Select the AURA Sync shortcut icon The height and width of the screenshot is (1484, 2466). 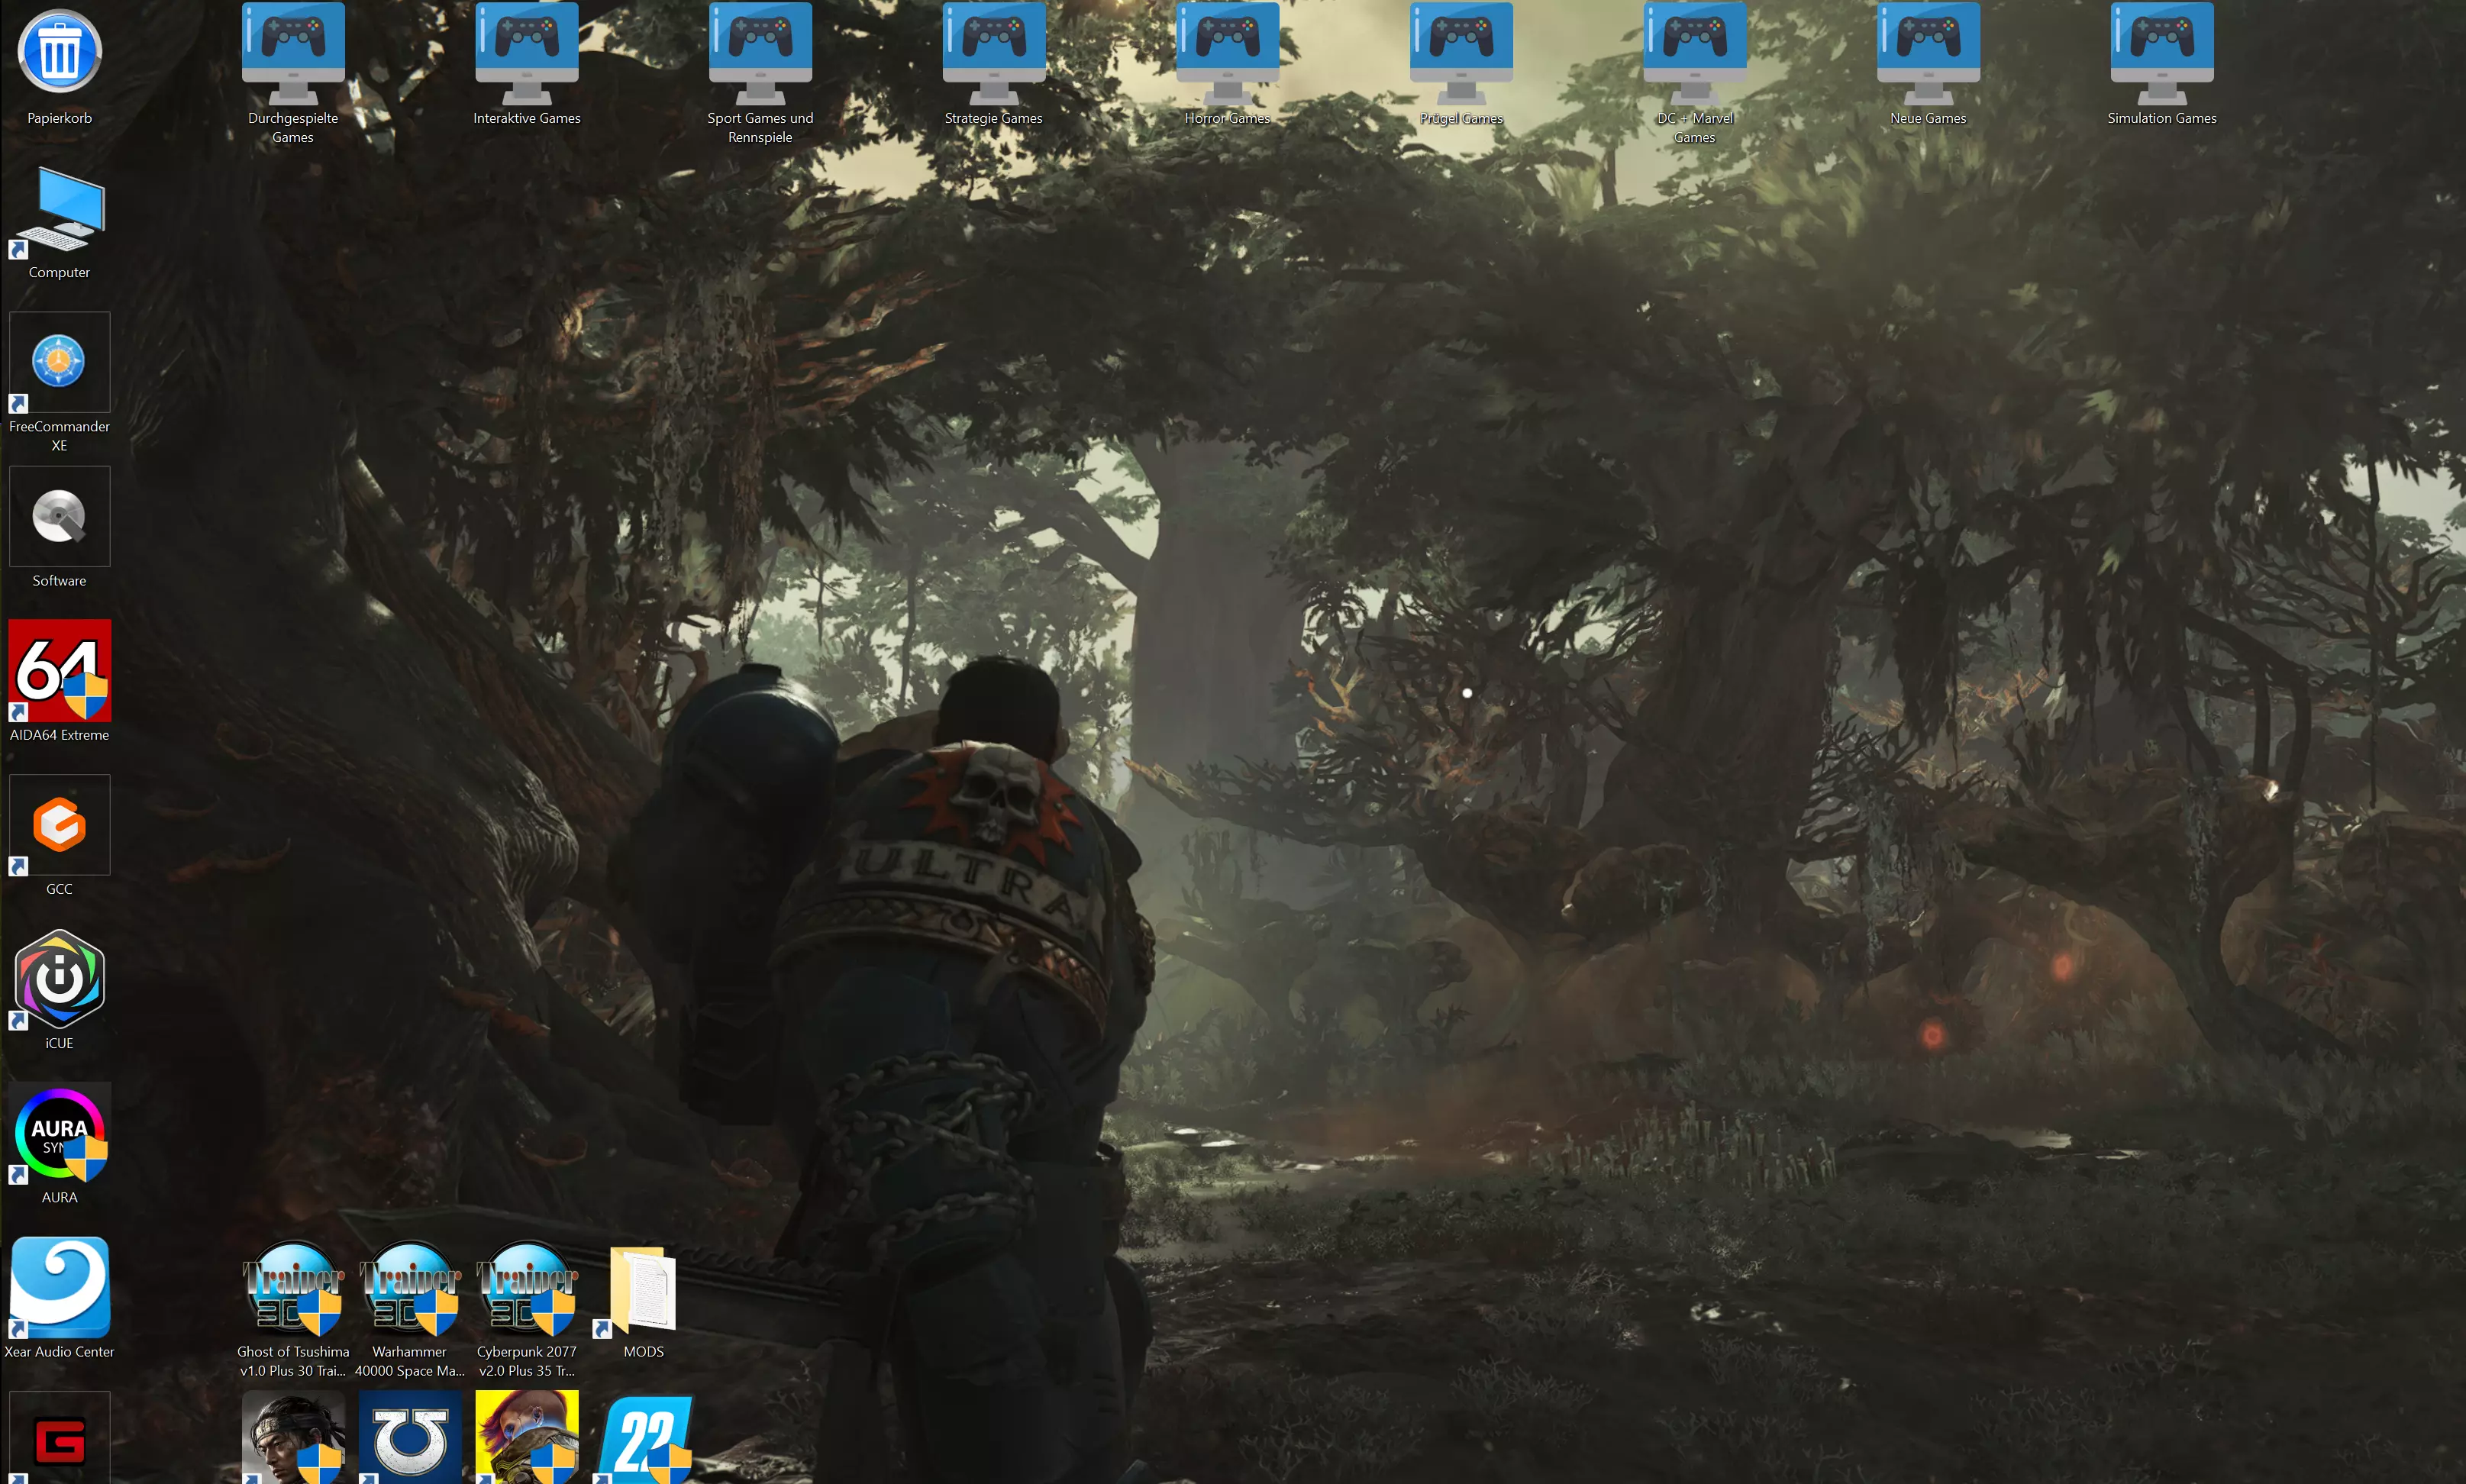pyautogui.click(x=59, y=1134)
